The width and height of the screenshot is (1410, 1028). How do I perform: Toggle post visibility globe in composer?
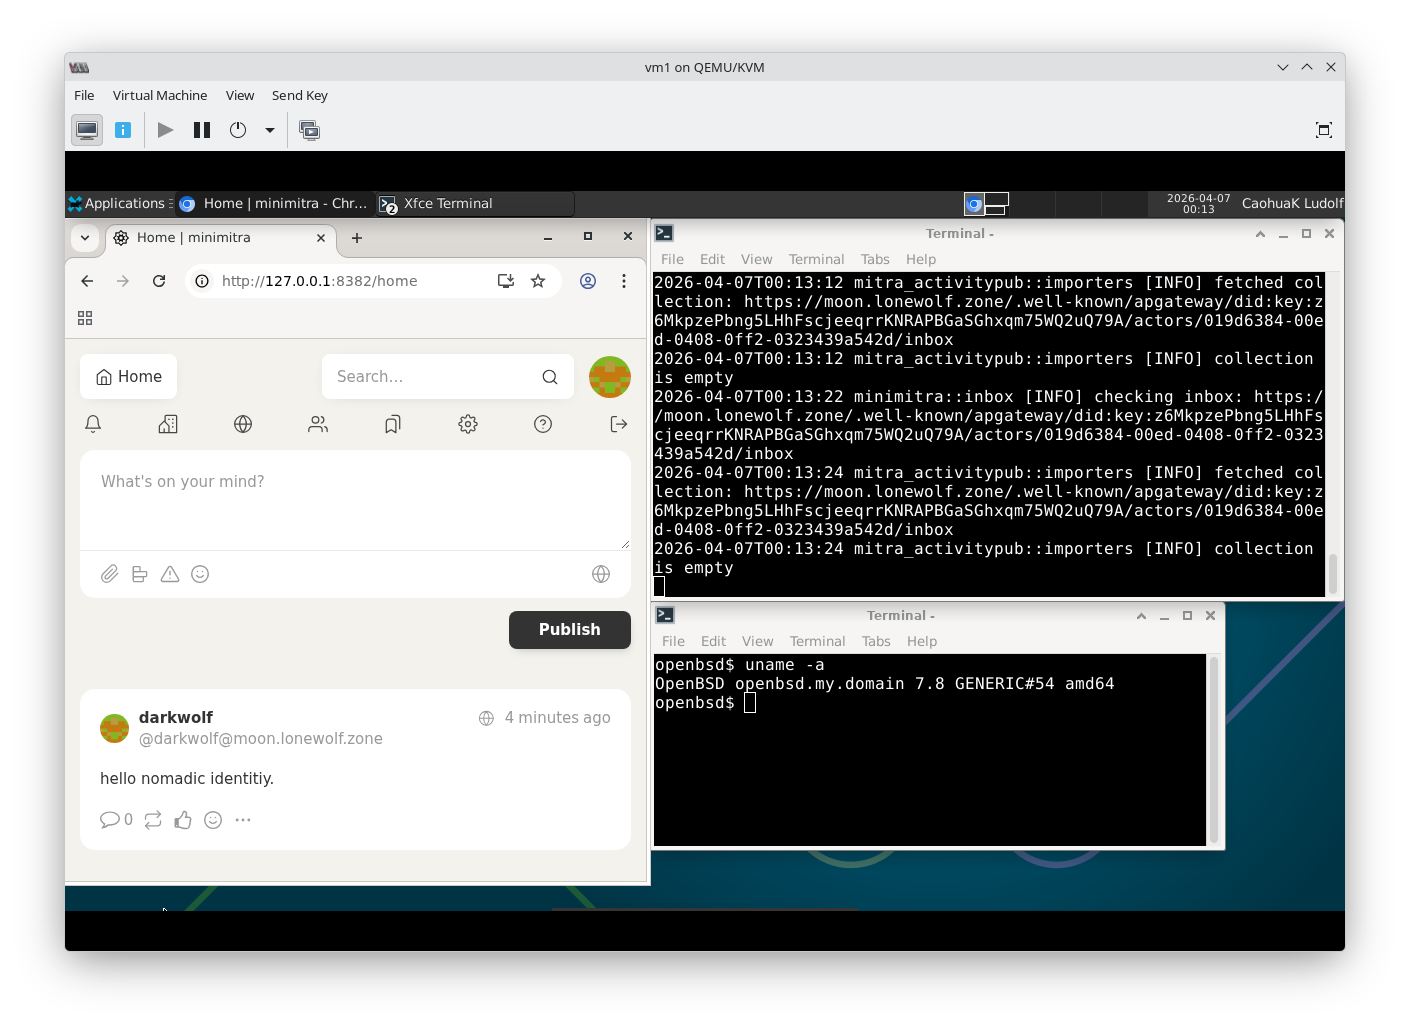coord(601,574)
